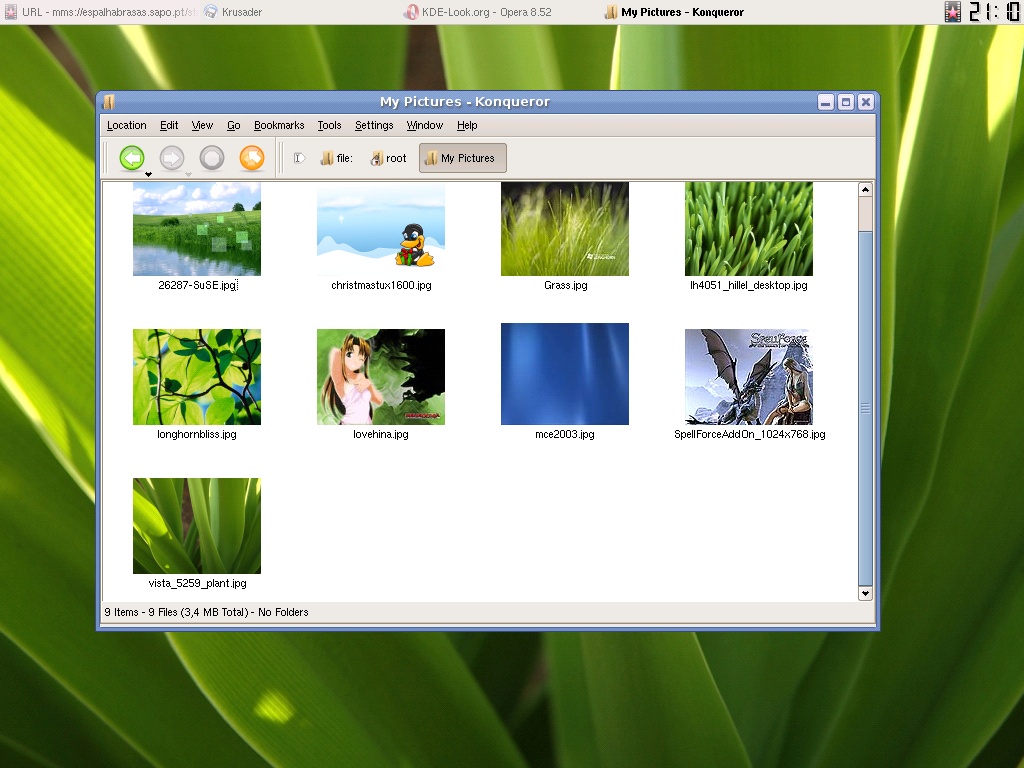Select the mce2003.jpg blue thumbnail
This screenshot has height=768, width=1024.
565,374
